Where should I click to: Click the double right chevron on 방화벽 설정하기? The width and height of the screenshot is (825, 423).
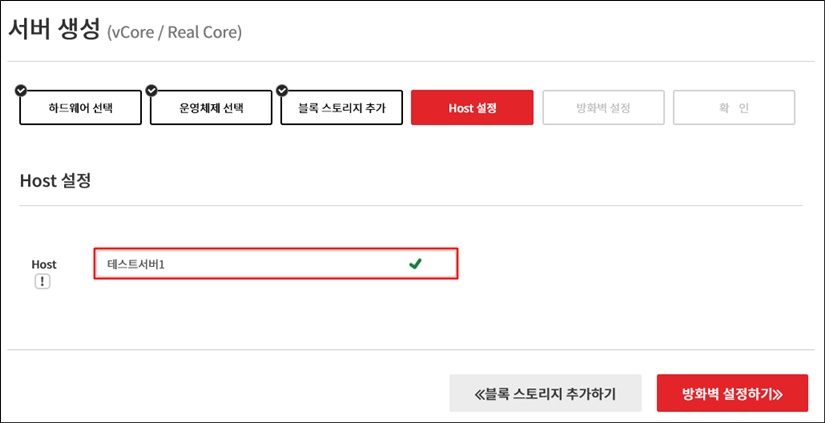pos(778,394)
